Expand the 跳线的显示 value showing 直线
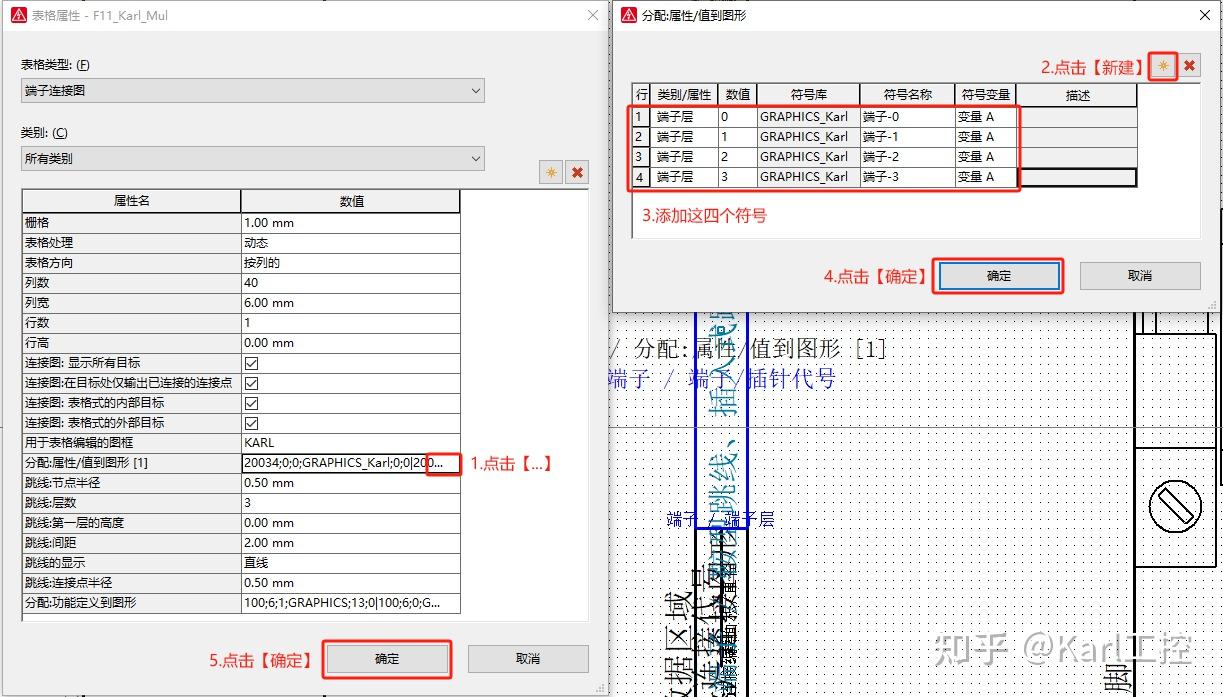Image resolution: width=1223 pixels, height=697 pixels. coord(350,562)
